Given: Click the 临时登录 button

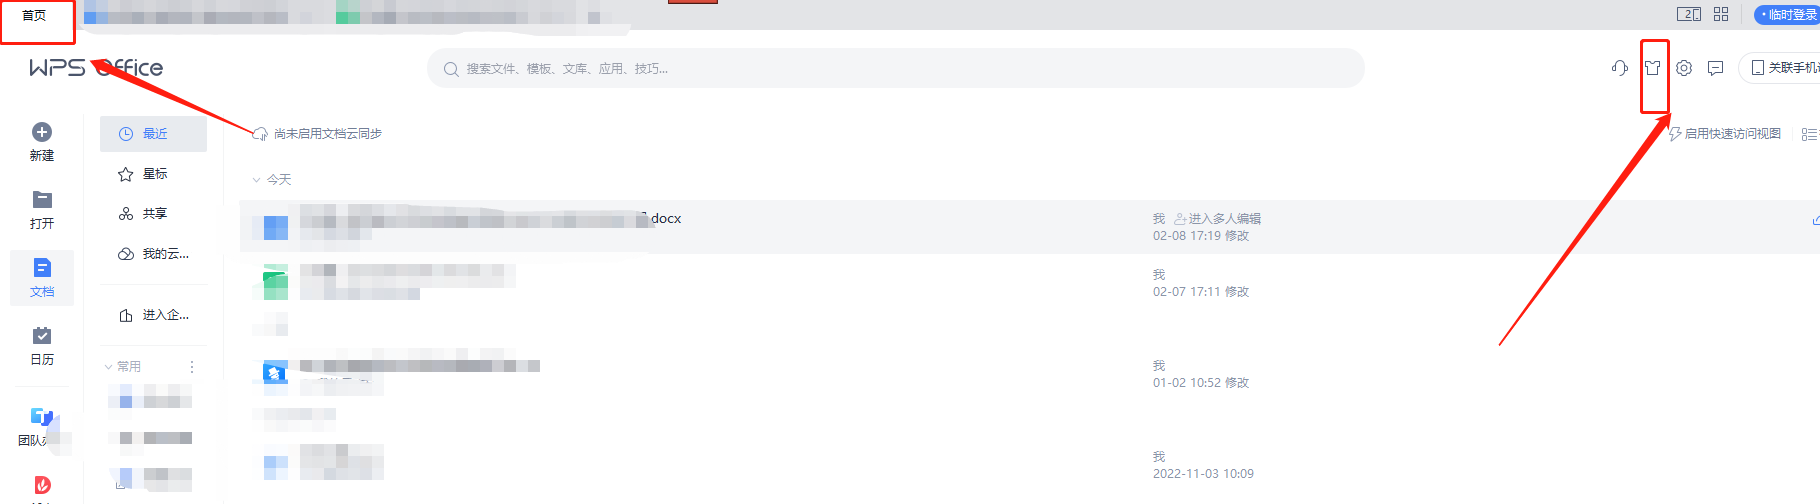Looking at the screenshot, I should point(1788,15).
